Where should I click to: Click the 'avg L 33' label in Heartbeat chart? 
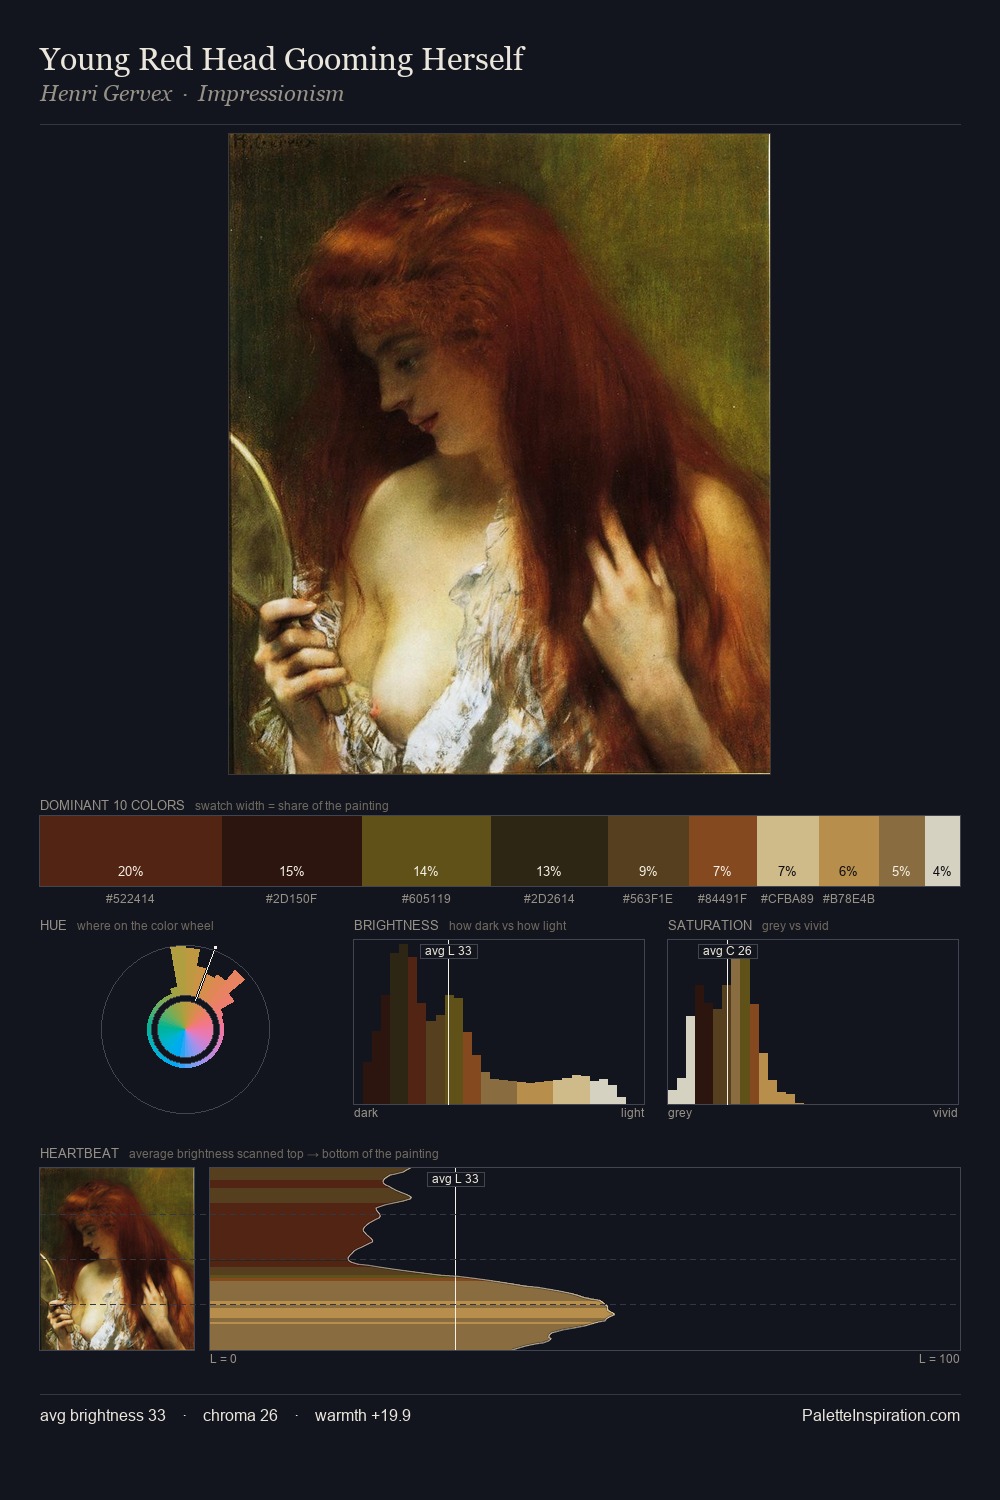coord(455,1179)
